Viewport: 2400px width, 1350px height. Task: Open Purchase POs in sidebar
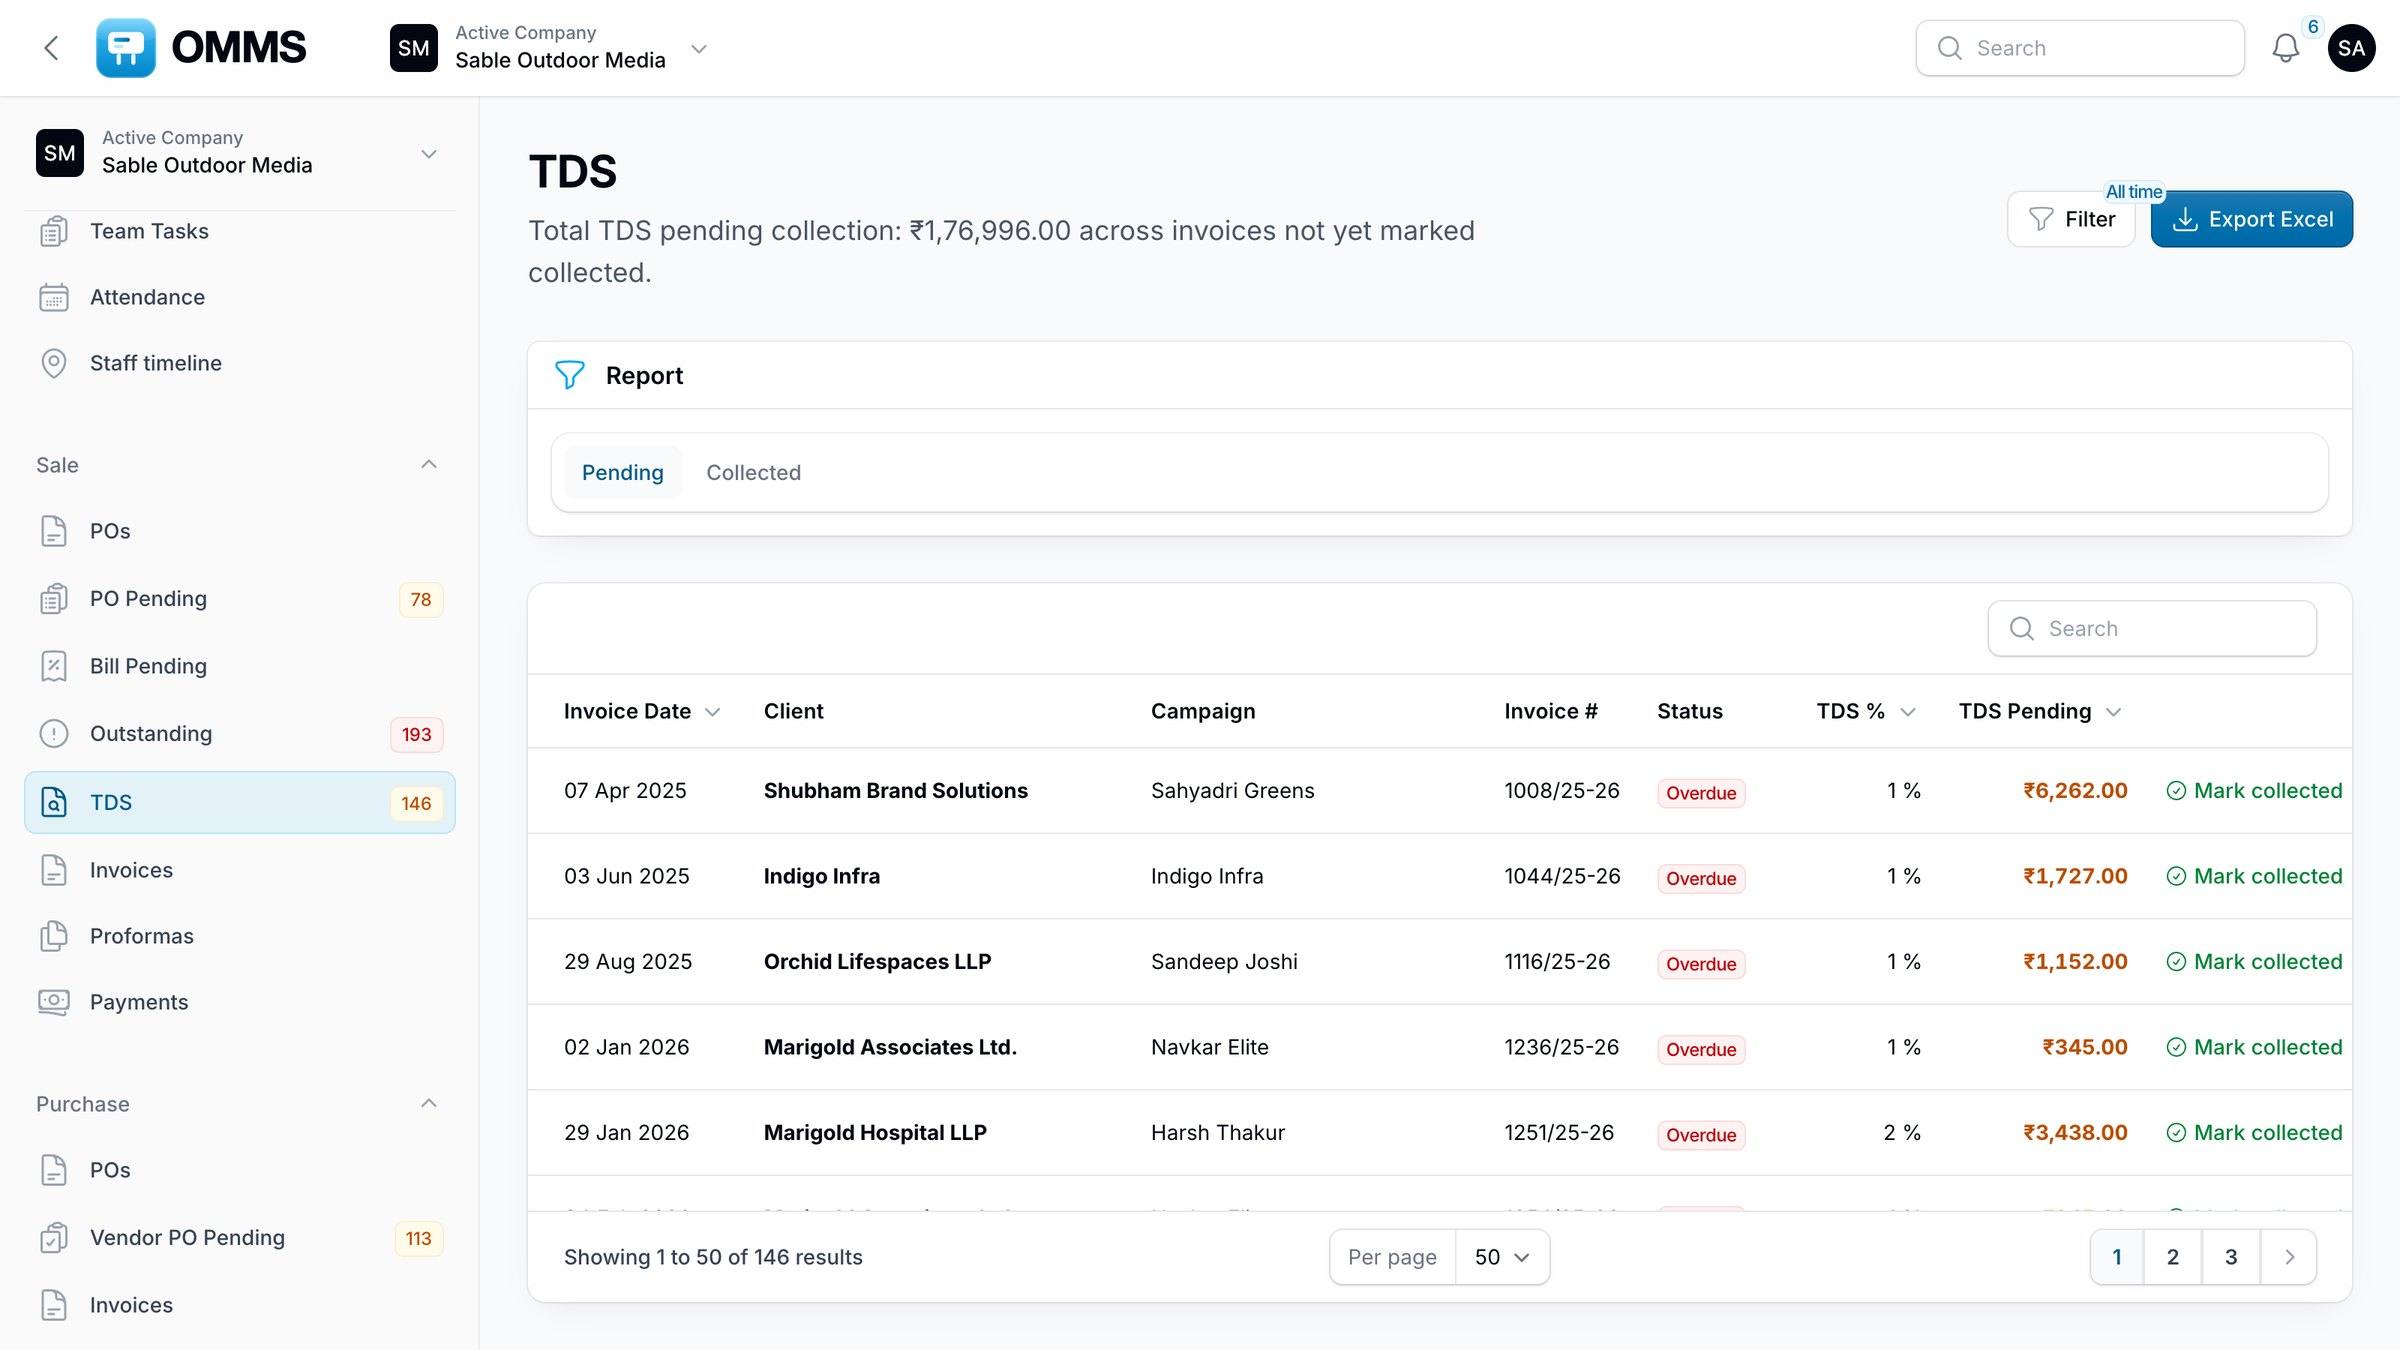[x=240, y=1170]
